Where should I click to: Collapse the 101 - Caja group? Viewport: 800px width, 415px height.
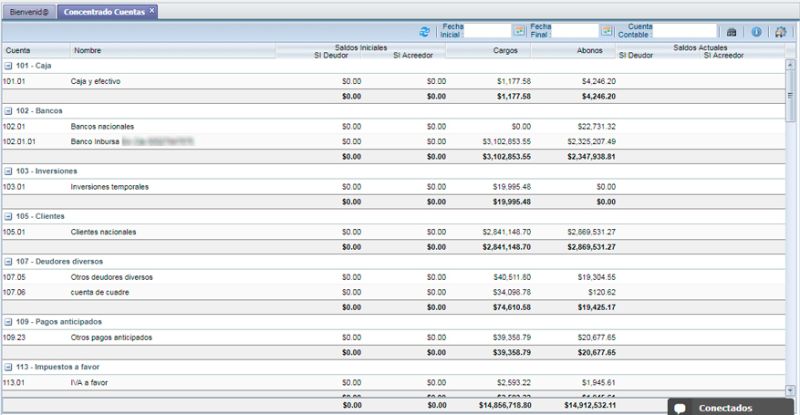coord(8,65)
